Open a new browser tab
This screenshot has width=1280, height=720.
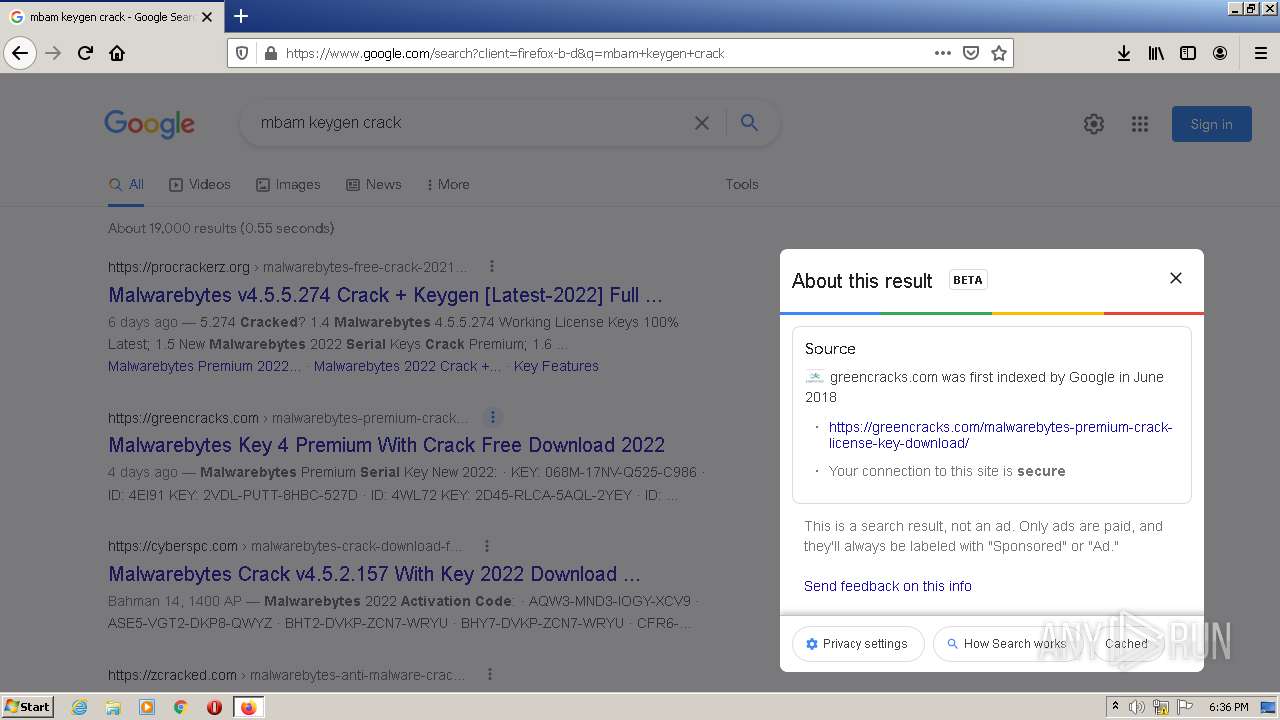(x=241, y=16)
